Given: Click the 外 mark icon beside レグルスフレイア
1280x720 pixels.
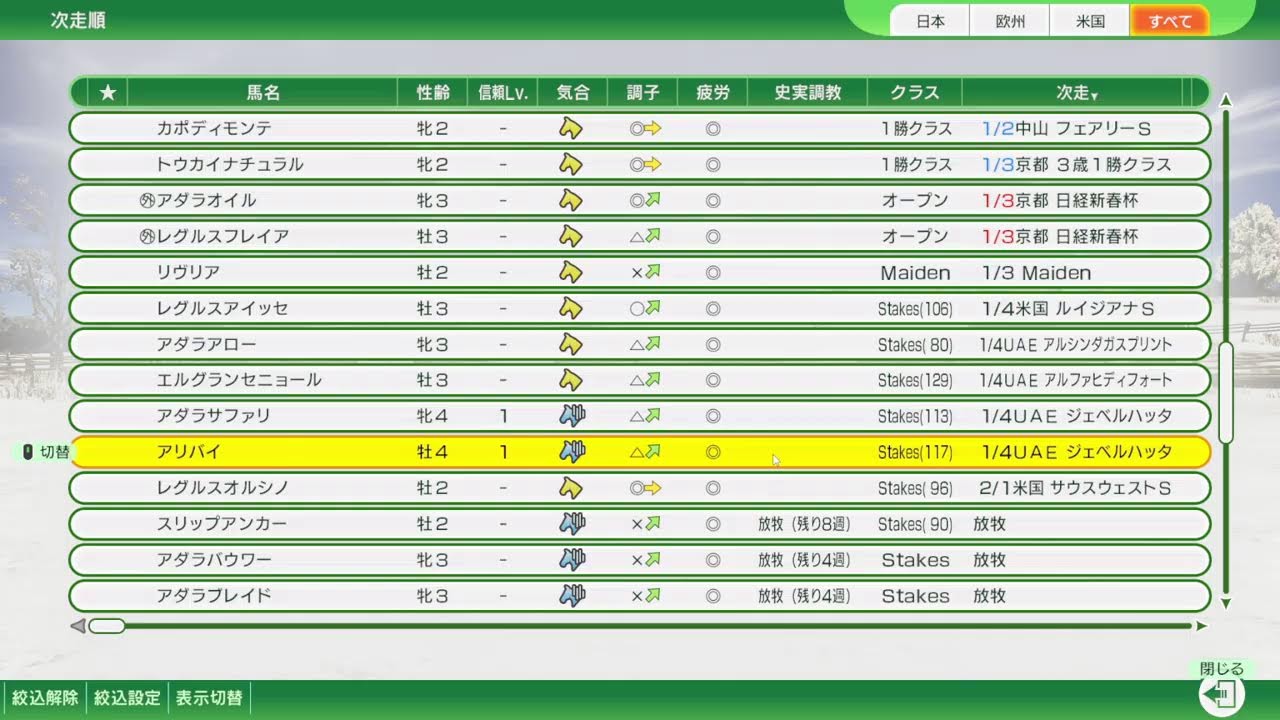Looking at the screenshot, I should click(147, 236).
